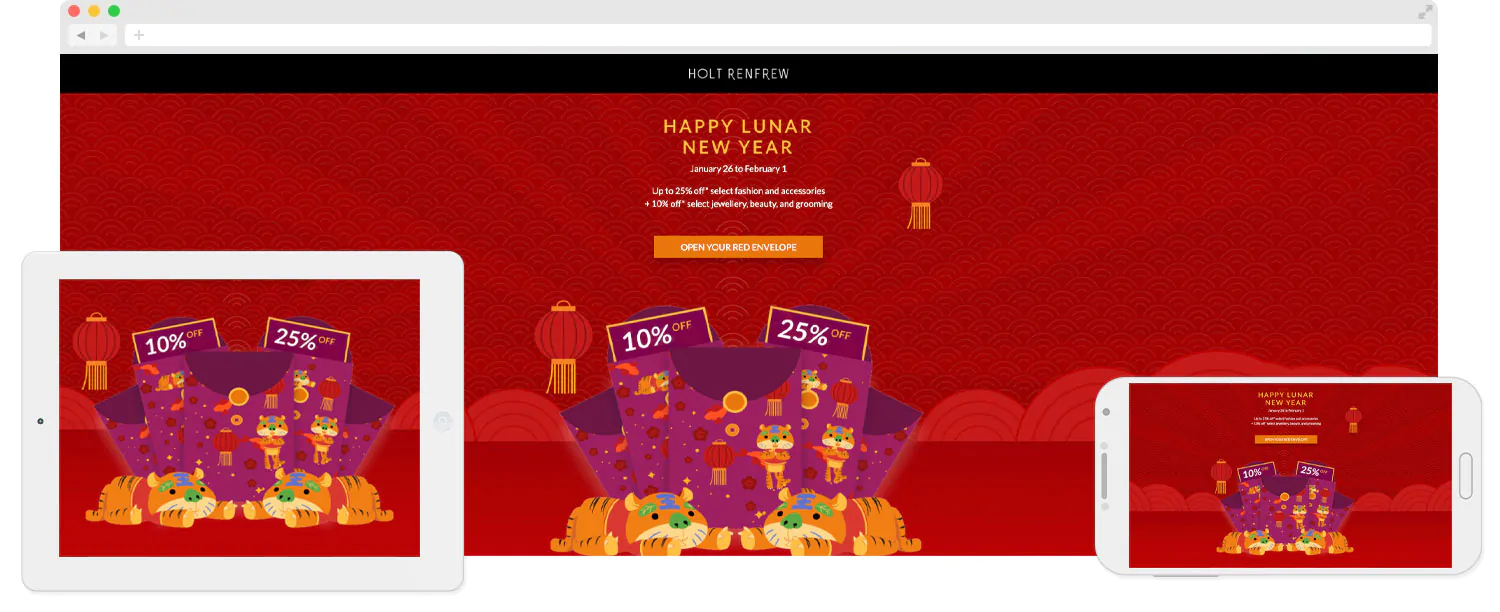Viewport: 1500px width, 612px height.
Task: Click Open Your Red Envelope button in browser
Action: tap(738, 247)
